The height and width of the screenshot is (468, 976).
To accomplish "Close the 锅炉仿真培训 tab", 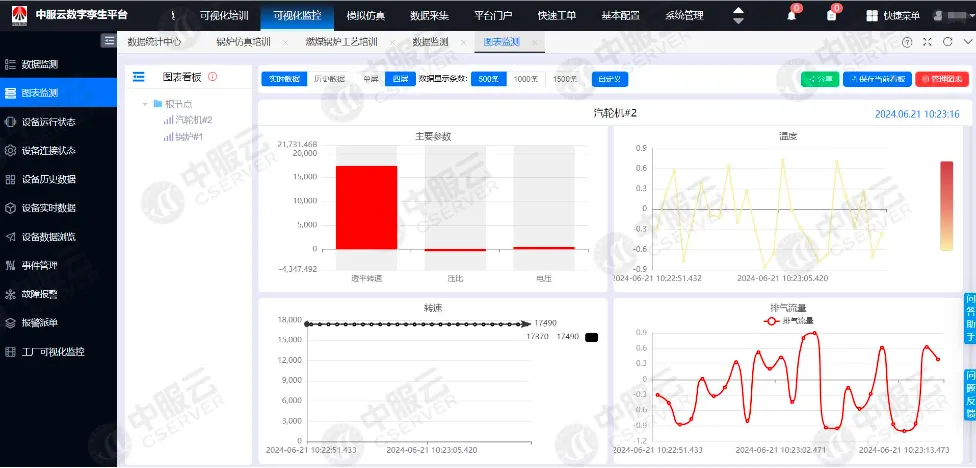I will pos(285,42).
